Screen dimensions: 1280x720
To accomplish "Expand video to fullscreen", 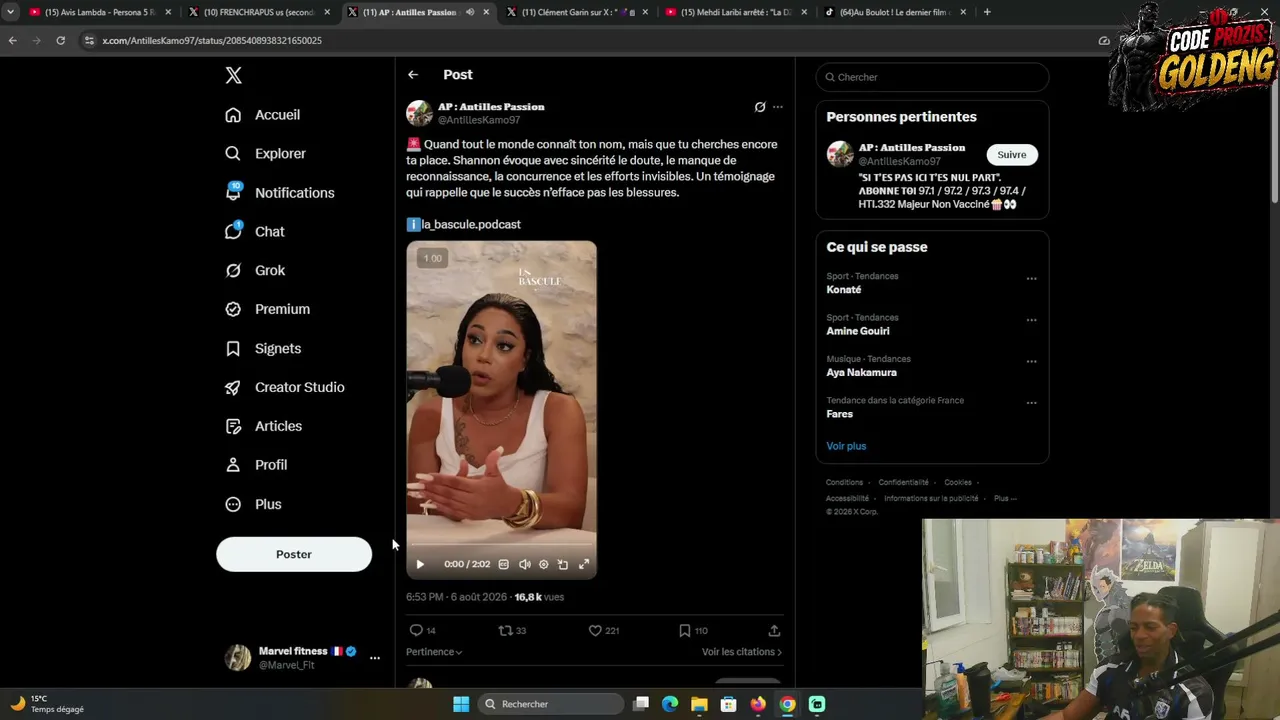I will pos(584,565).
